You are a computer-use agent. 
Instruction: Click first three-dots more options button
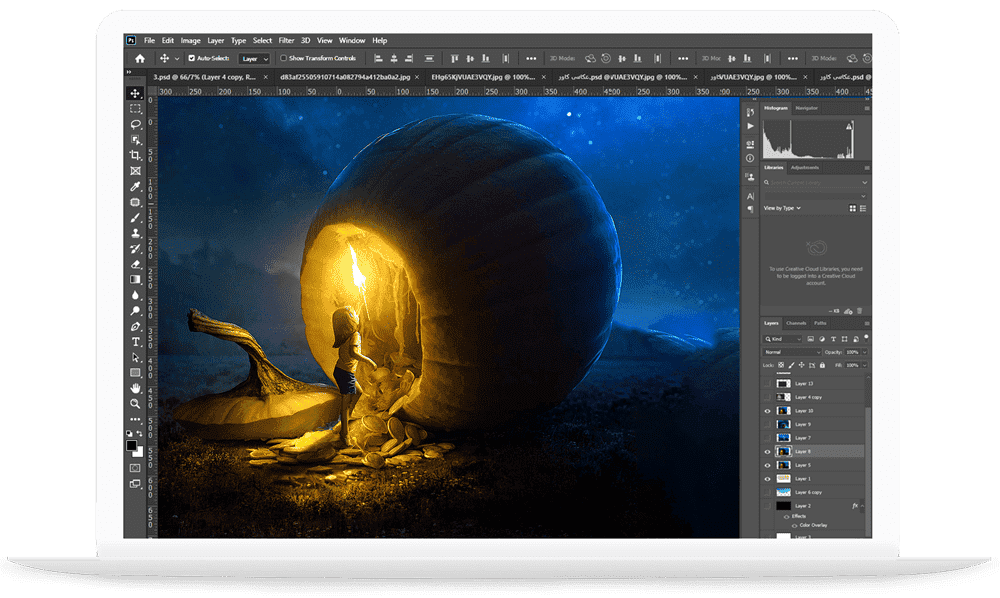pyautogui.click(x=531, y=59)
